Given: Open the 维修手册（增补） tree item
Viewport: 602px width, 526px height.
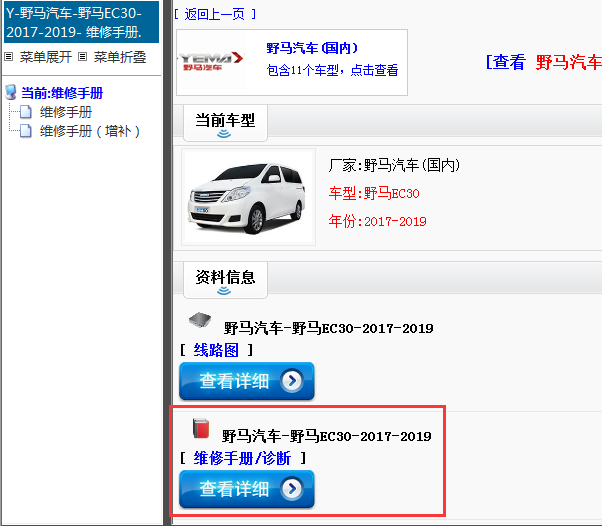Looking at the screenshot, I should pos(90,131).
